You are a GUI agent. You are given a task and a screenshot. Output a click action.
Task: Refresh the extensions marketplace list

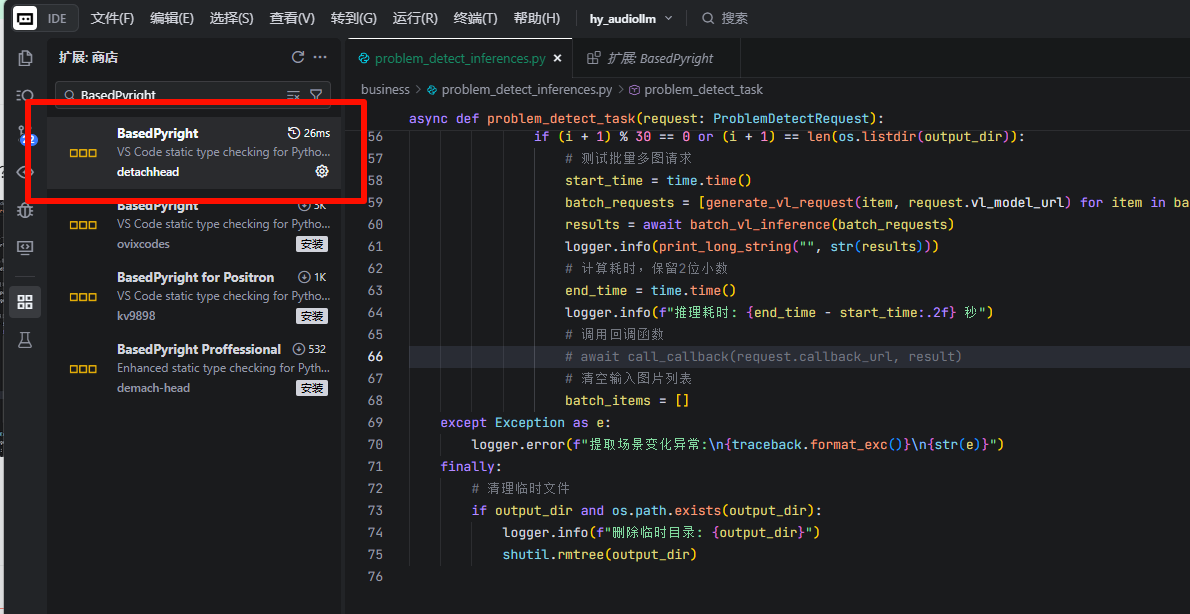tap(297, 58)
